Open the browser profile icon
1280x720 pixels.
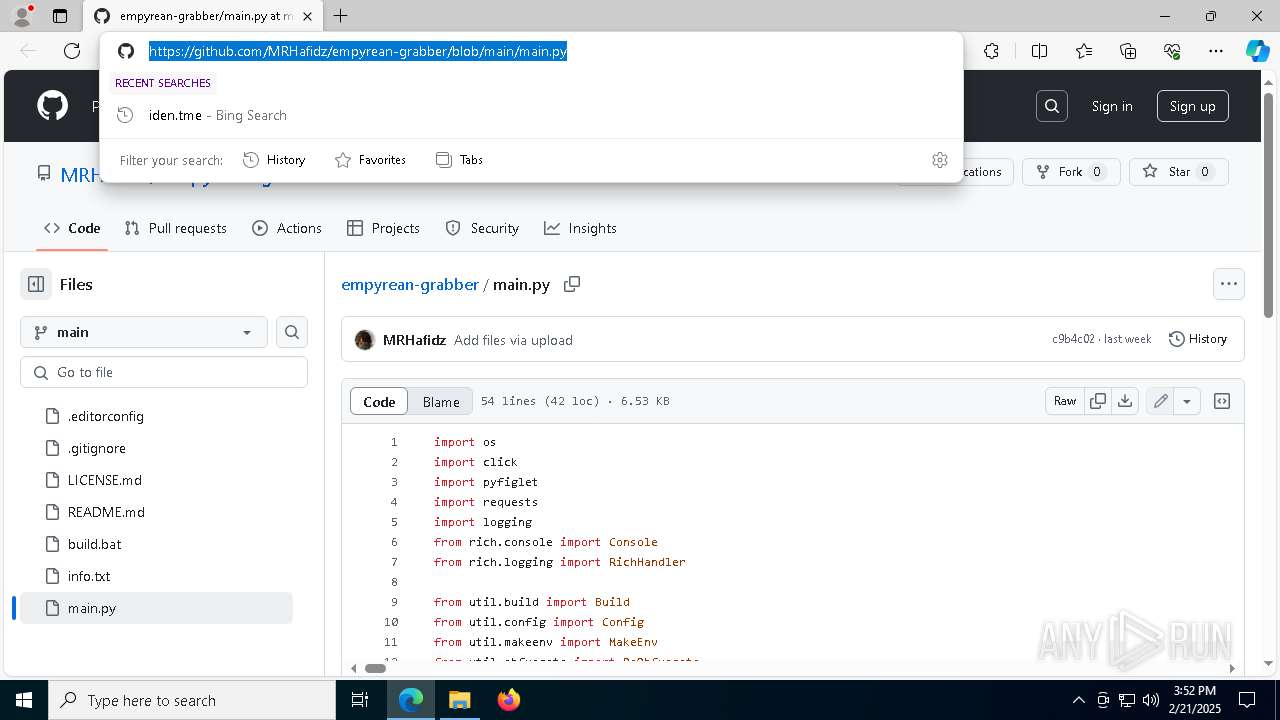click(22, 16)
